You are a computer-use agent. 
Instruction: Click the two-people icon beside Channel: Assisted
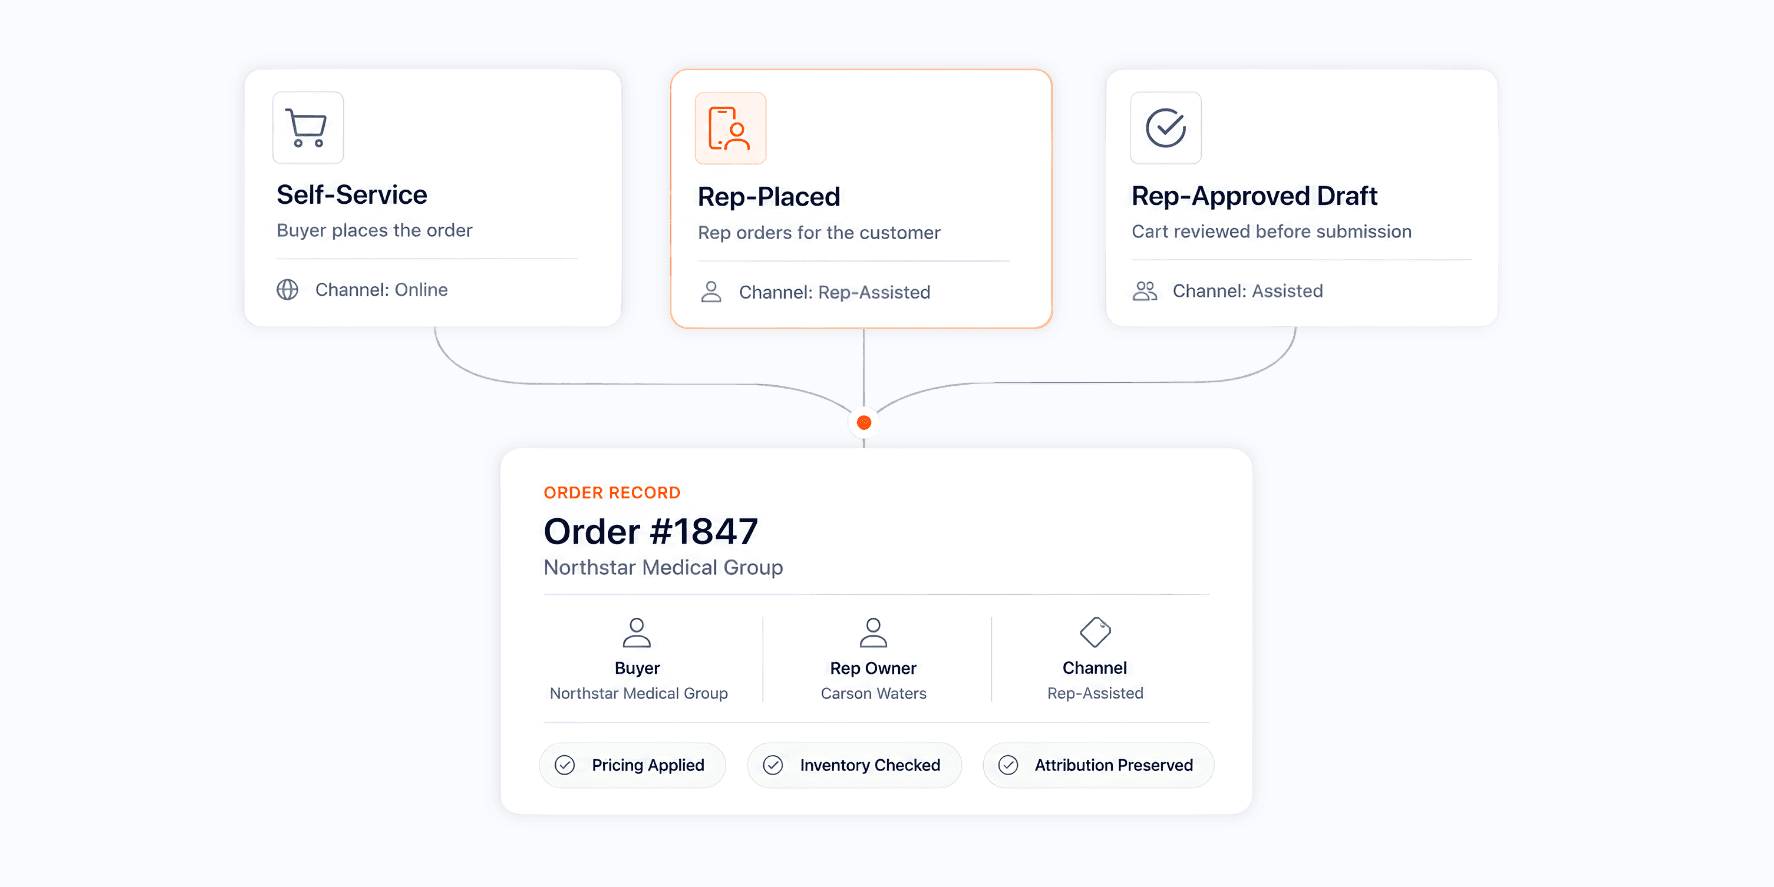1145,291
